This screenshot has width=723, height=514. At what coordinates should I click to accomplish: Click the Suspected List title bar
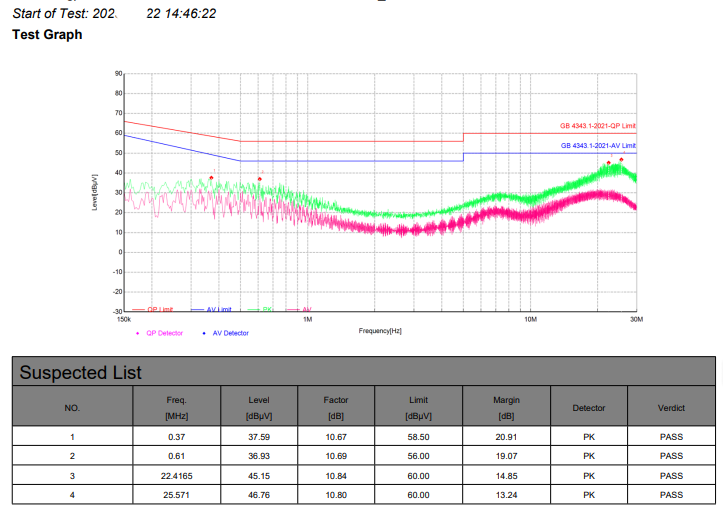pyautogui.click(x=362, y=373)
